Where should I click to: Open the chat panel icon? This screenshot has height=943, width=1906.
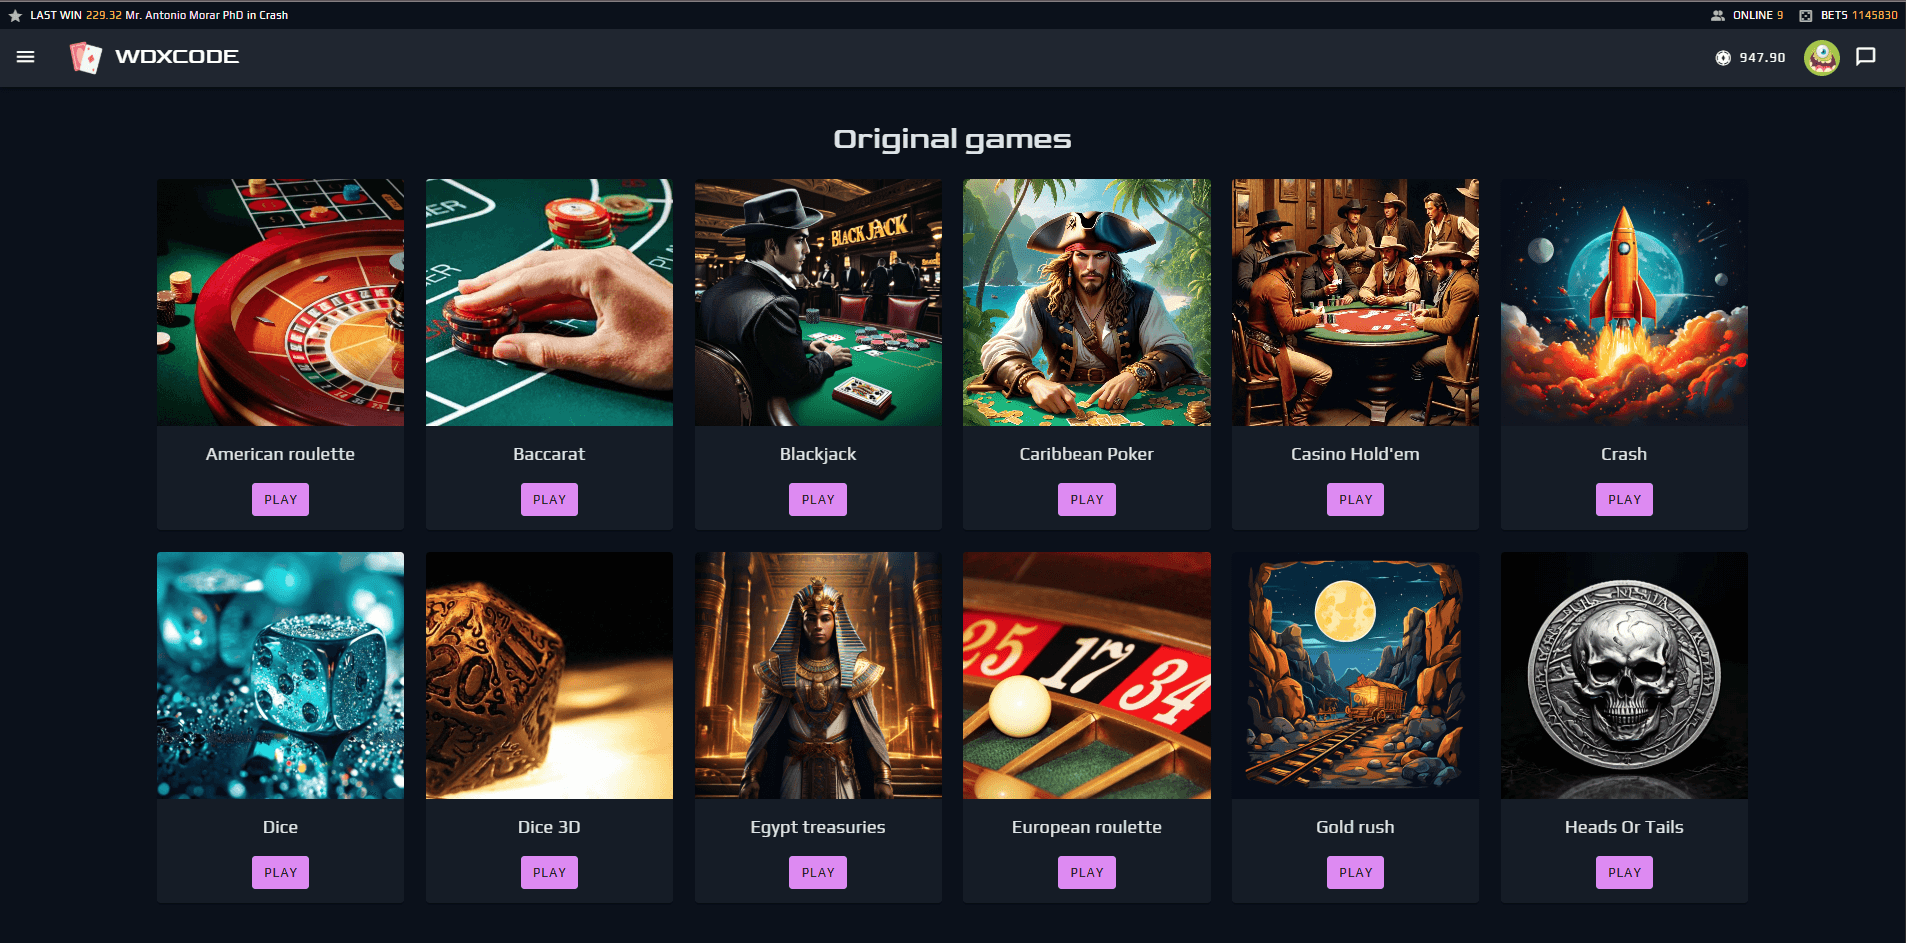pyautogui.click(x=1866, y=57)
